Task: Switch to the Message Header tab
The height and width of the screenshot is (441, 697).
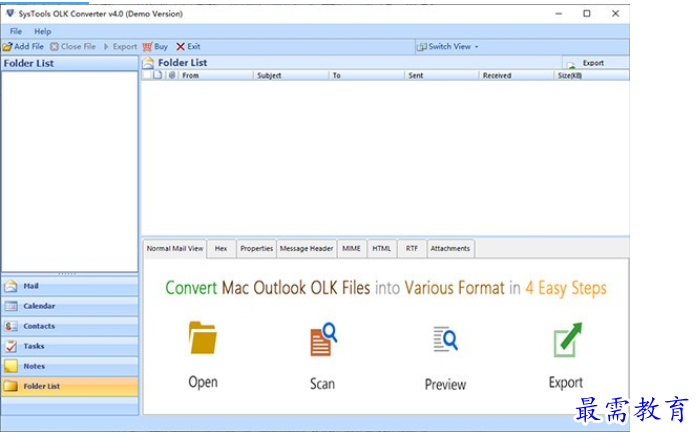Action: [306, 249]
